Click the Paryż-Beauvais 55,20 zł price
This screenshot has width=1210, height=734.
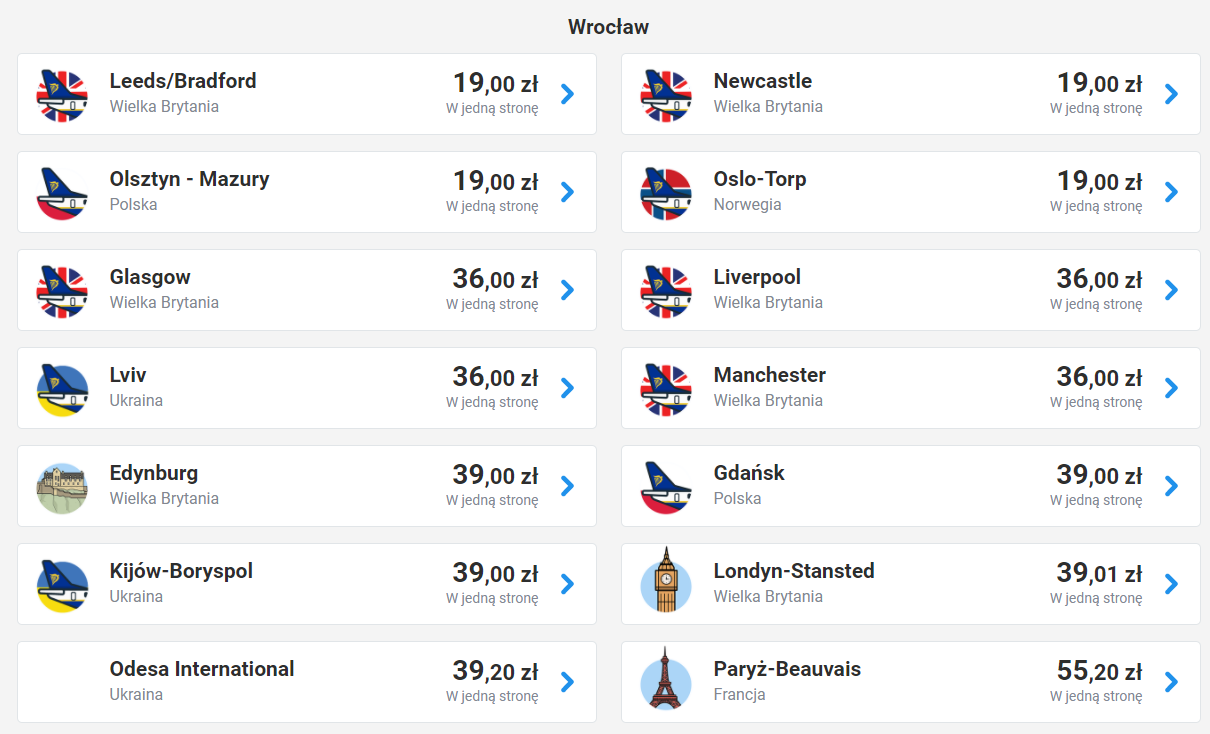1099,671
